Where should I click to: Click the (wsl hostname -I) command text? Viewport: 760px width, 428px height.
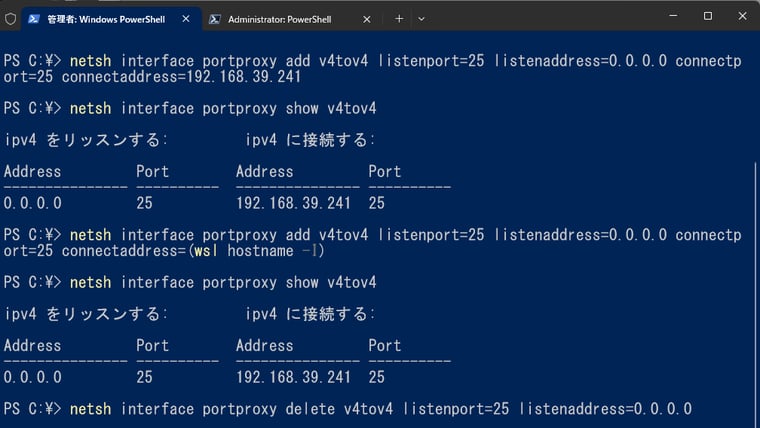click(256, 251)
